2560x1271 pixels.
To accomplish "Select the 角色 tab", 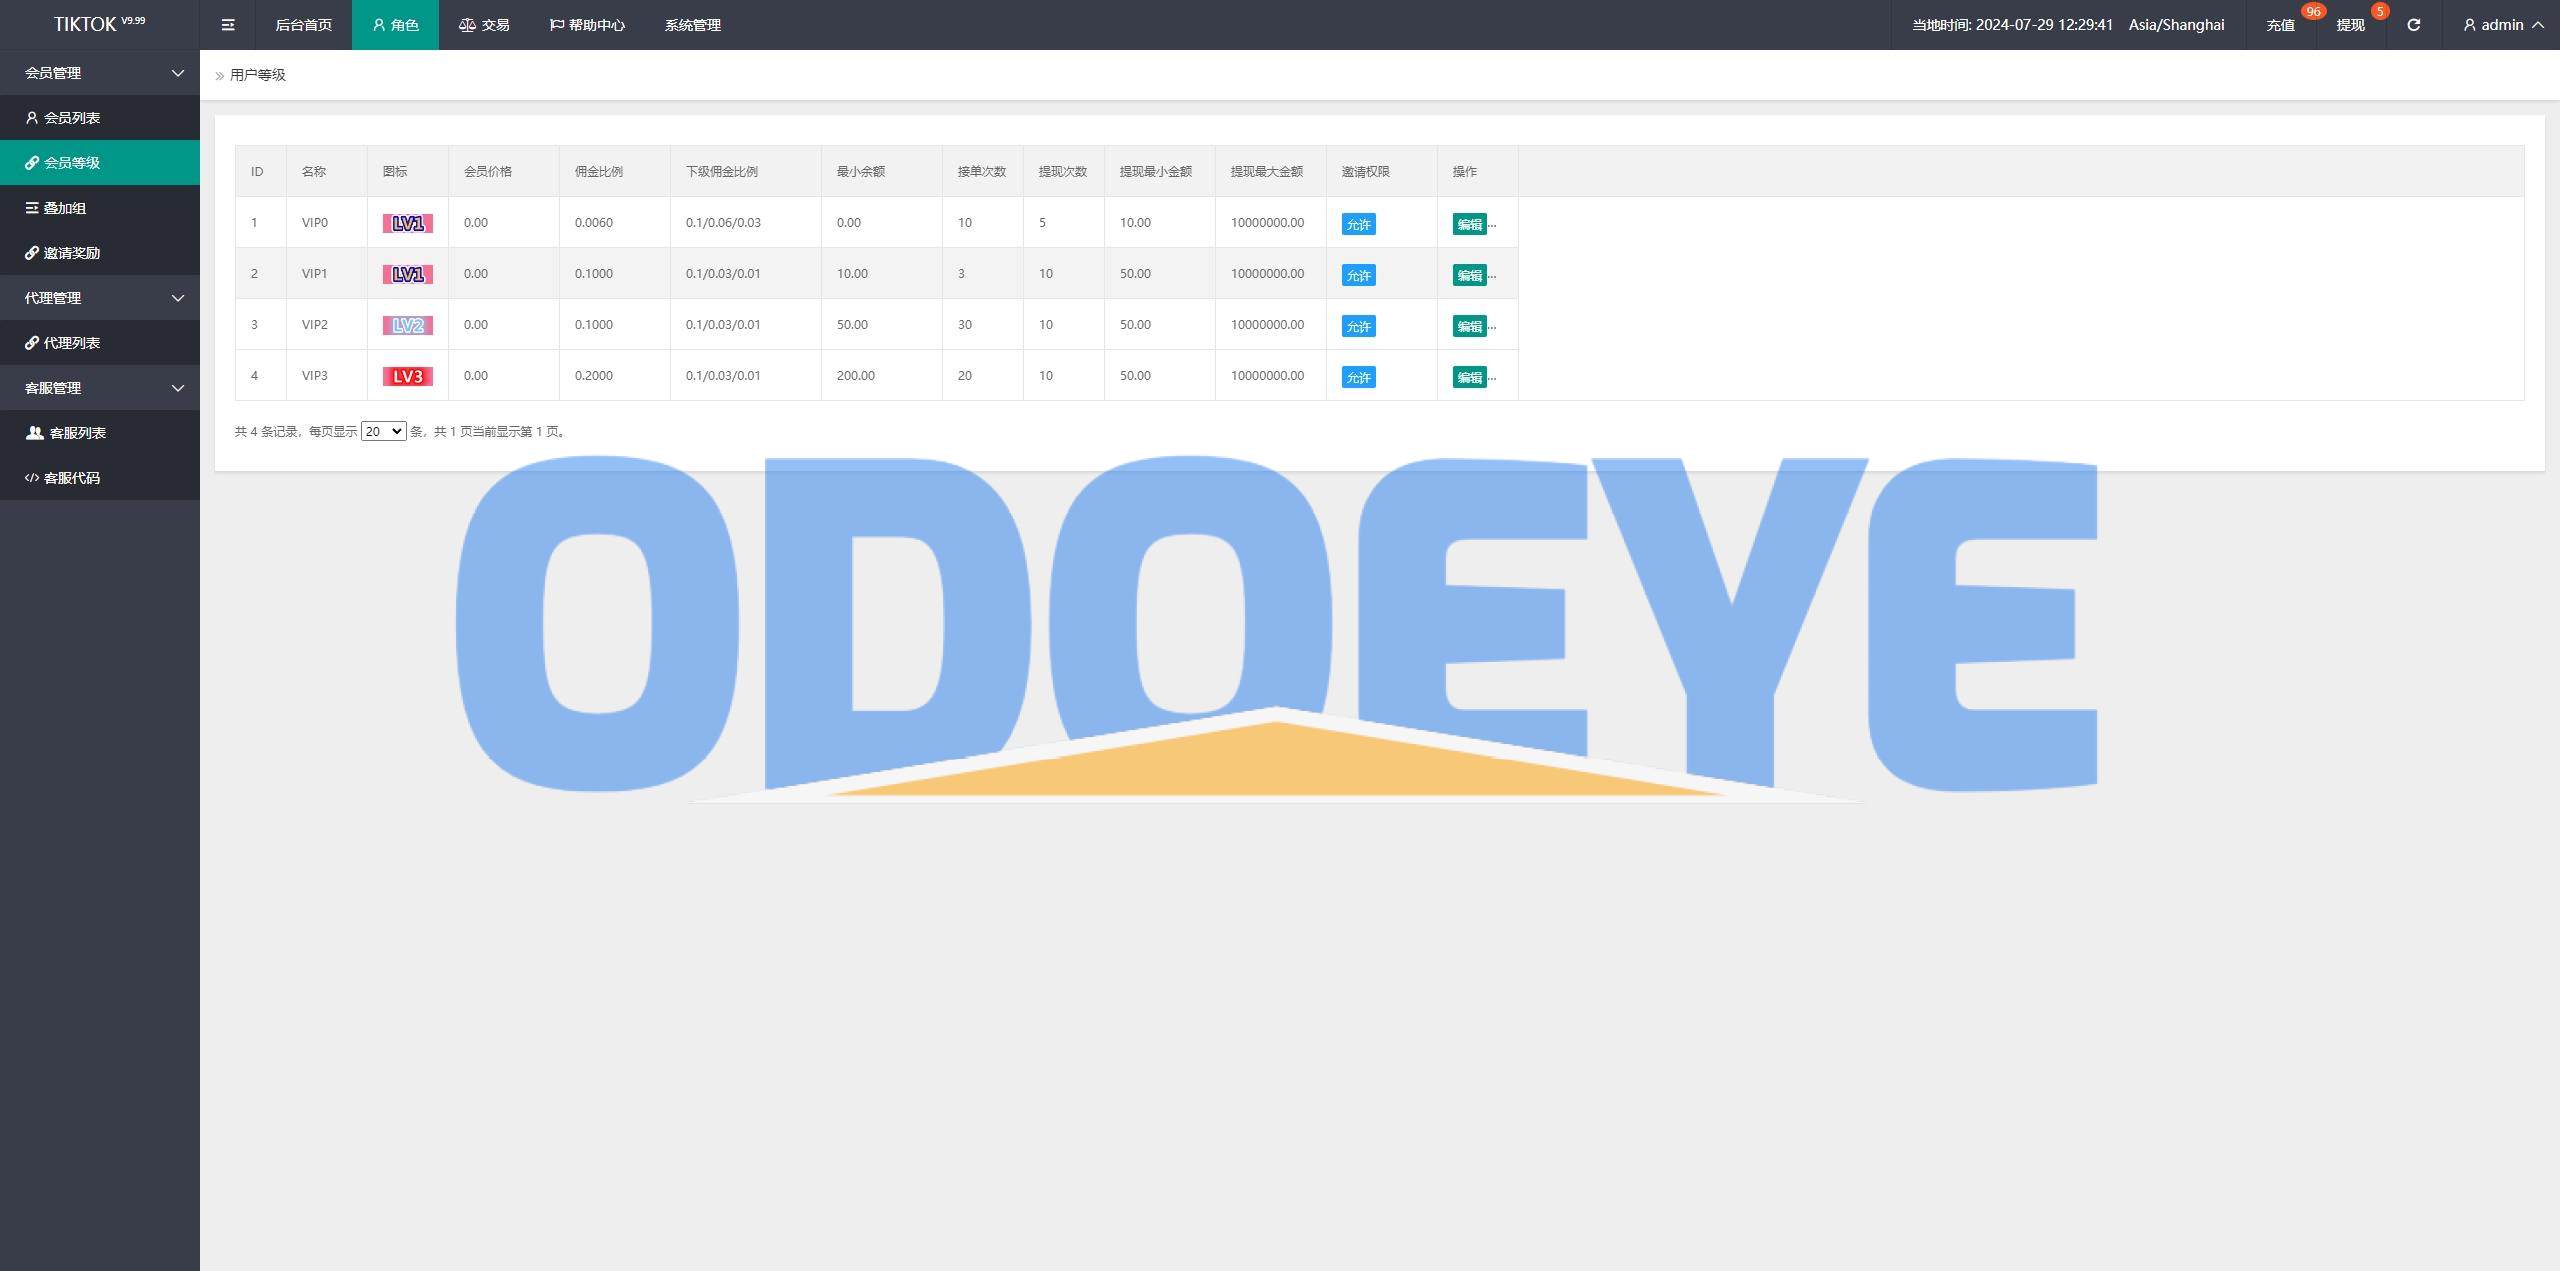I will (395, 25).
